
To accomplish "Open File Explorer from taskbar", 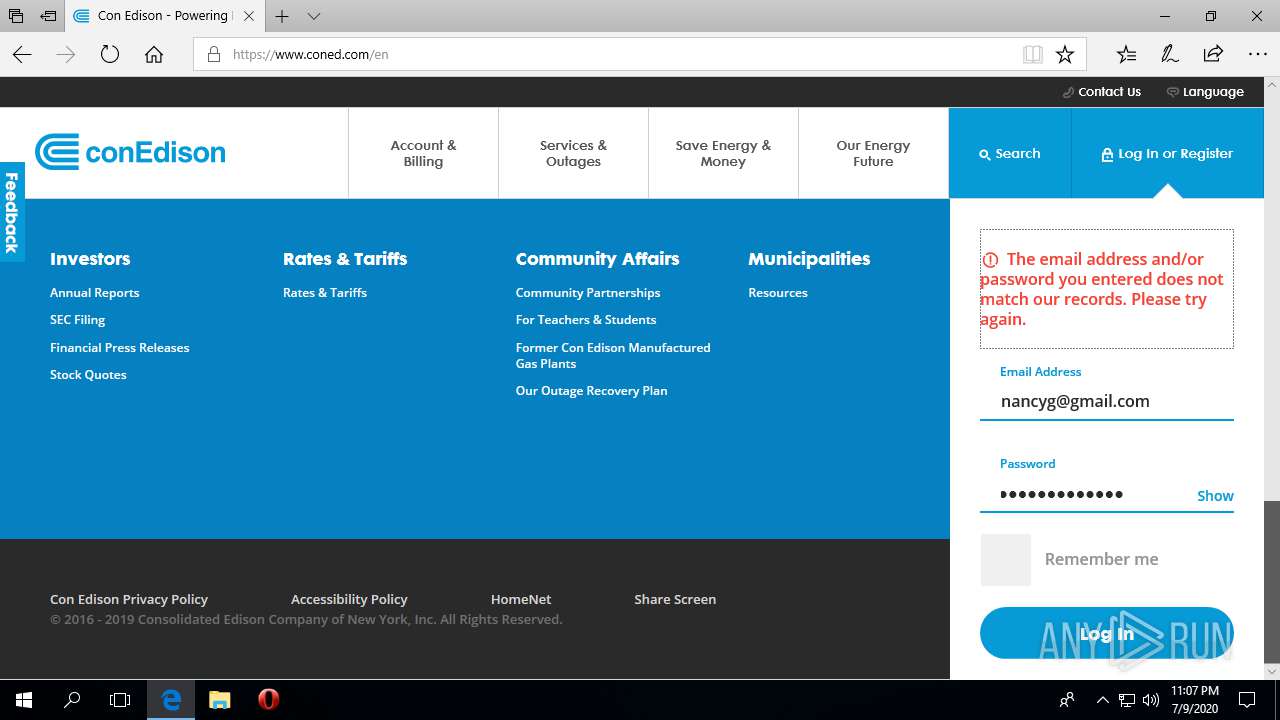I will point(219,700).
